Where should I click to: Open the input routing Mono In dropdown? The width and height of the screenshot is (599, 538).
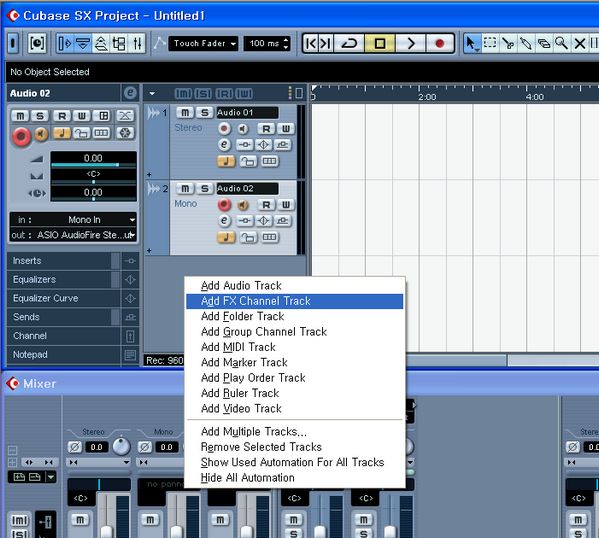73,219
